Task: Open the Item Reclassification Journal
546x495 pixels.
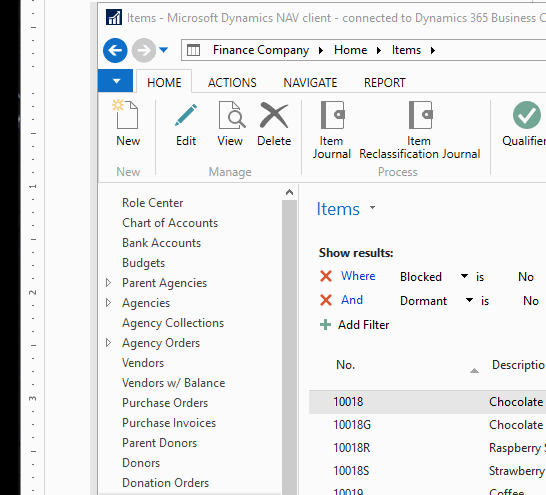Action: click(420, 130)
